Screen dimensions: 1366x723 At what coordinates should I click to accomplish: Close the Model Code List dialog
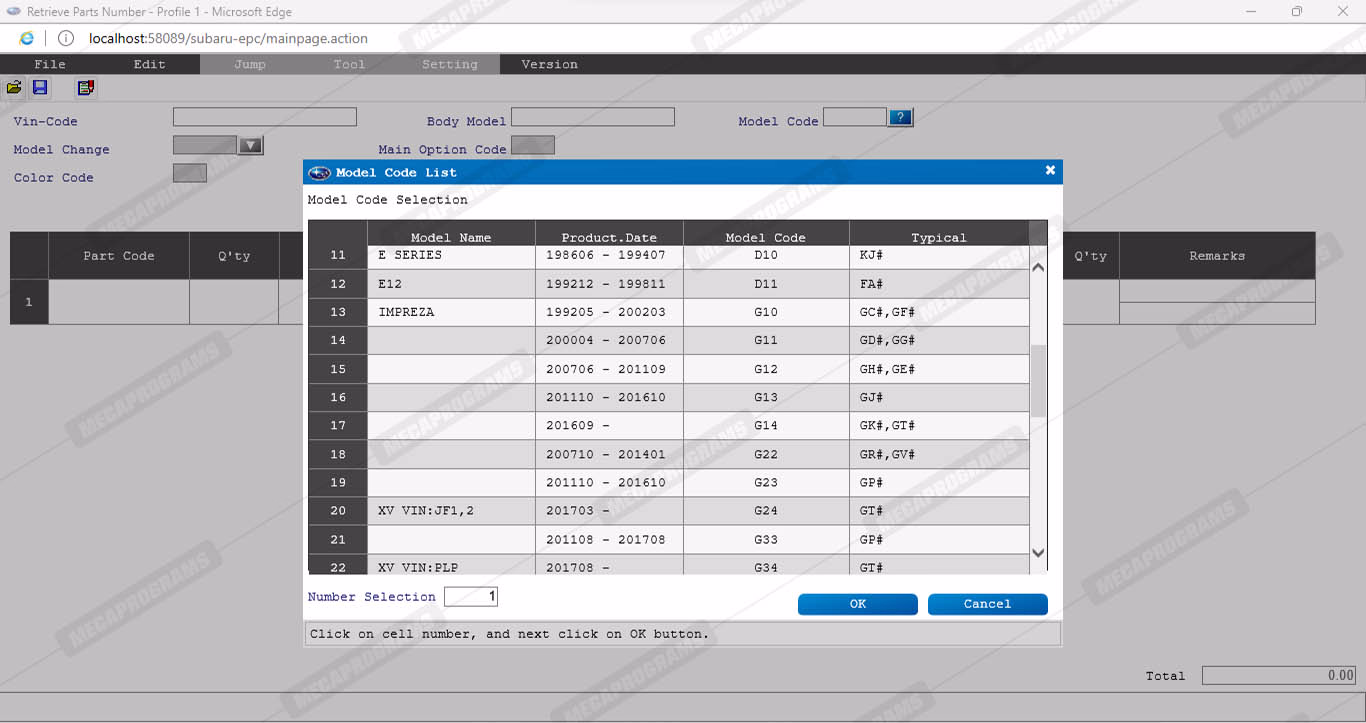(x=1050, y=171)
